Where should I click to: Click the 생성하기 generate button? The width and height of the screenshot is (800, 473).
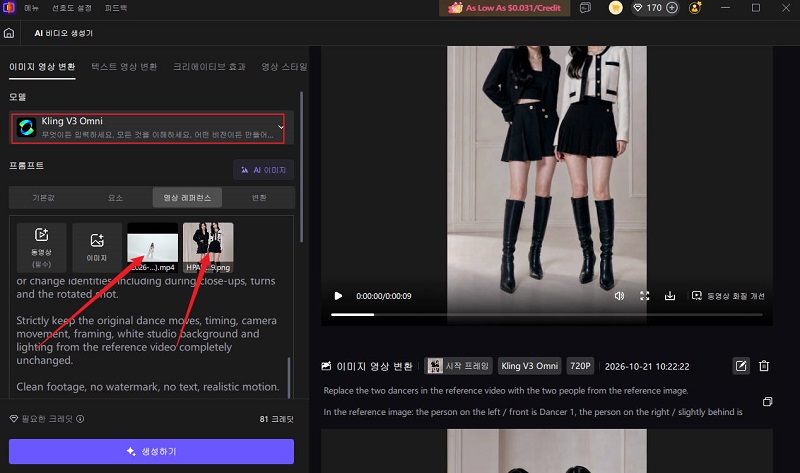(x=151, y=452)
